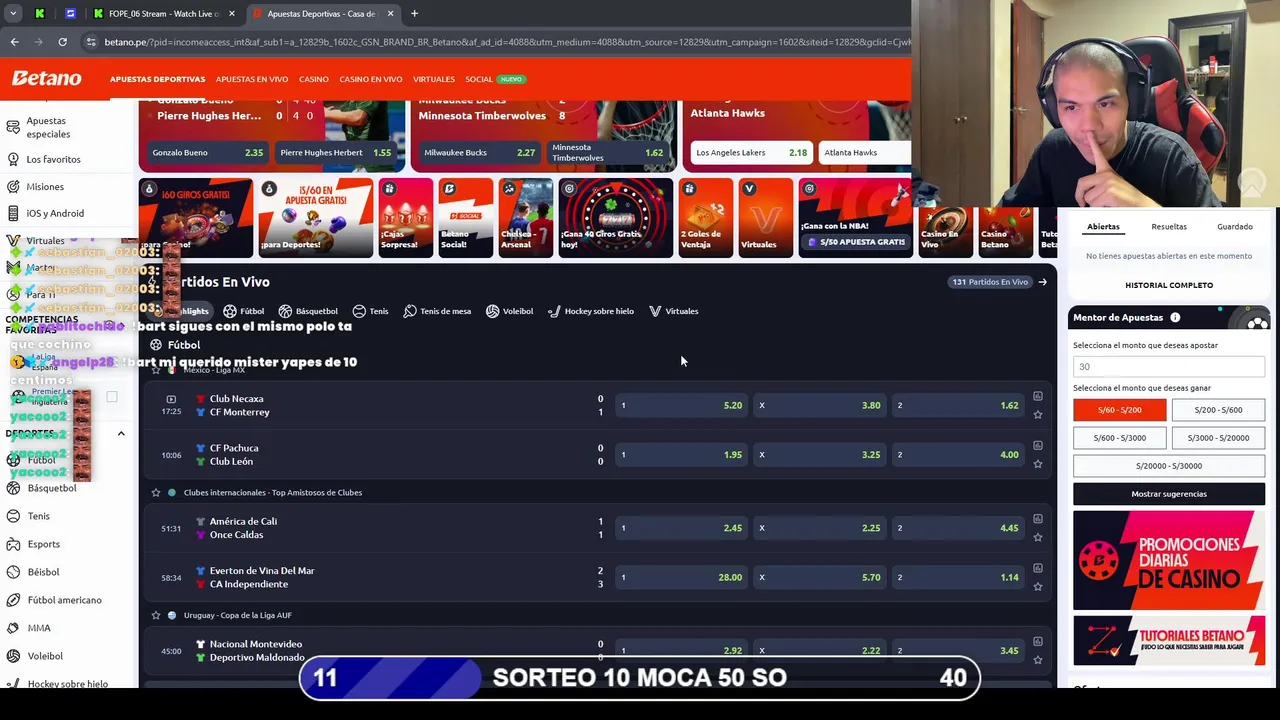Click the Mentor de Apuestas info icon
This screenshot has height=720, width=1280.
[x=1175, y=318]
